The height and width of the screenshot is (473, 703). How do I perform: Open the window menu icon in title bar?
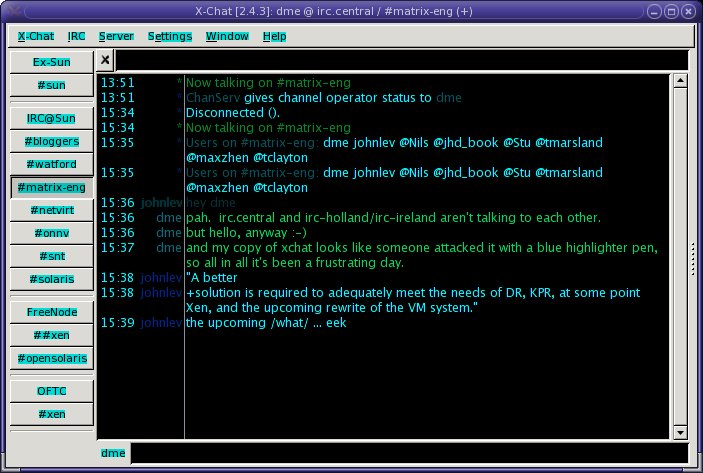coord(12,10)
